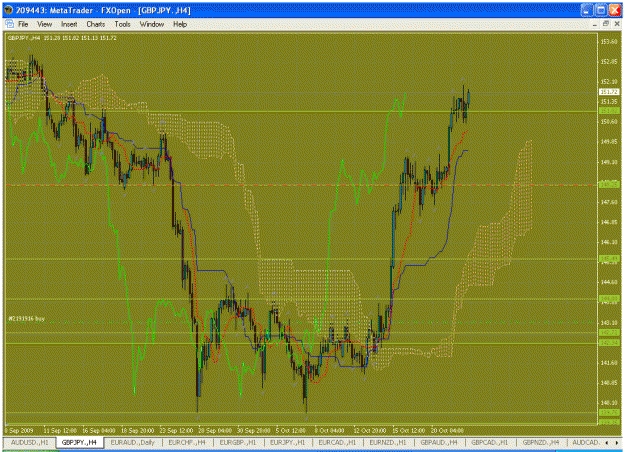Select the GBPJPY.,H4 chart tab
Viewport: 625px width, 452px height.
[79, 442]
